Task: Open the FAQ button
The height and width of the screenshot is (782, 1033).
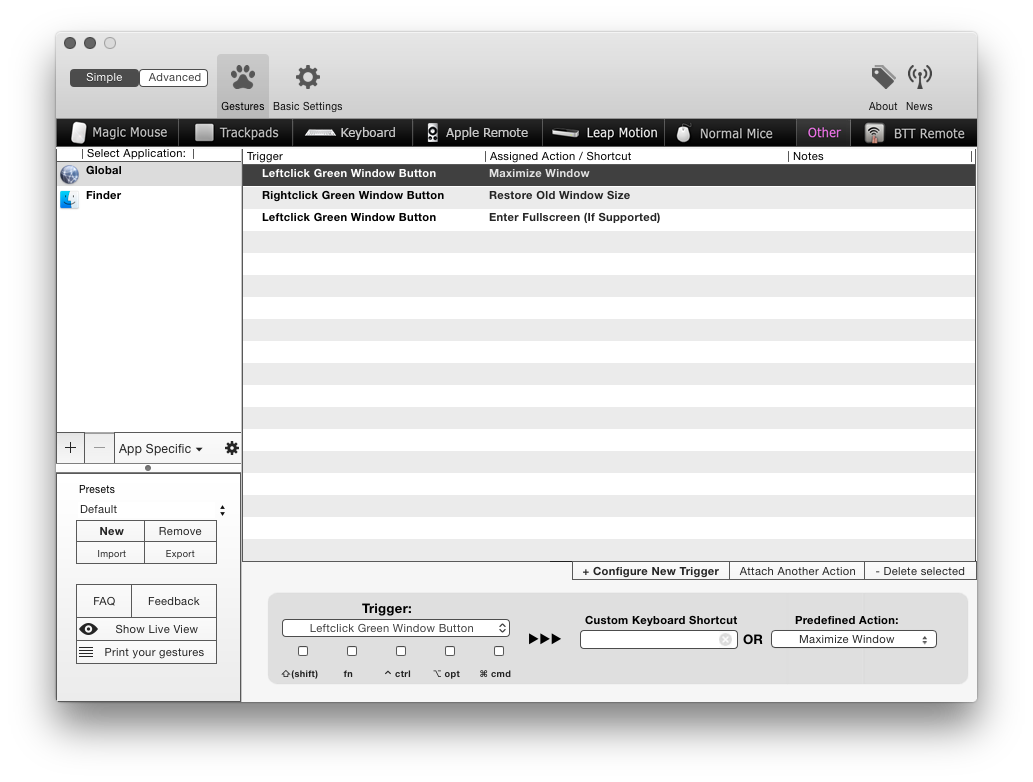Action: click(104, 601)
